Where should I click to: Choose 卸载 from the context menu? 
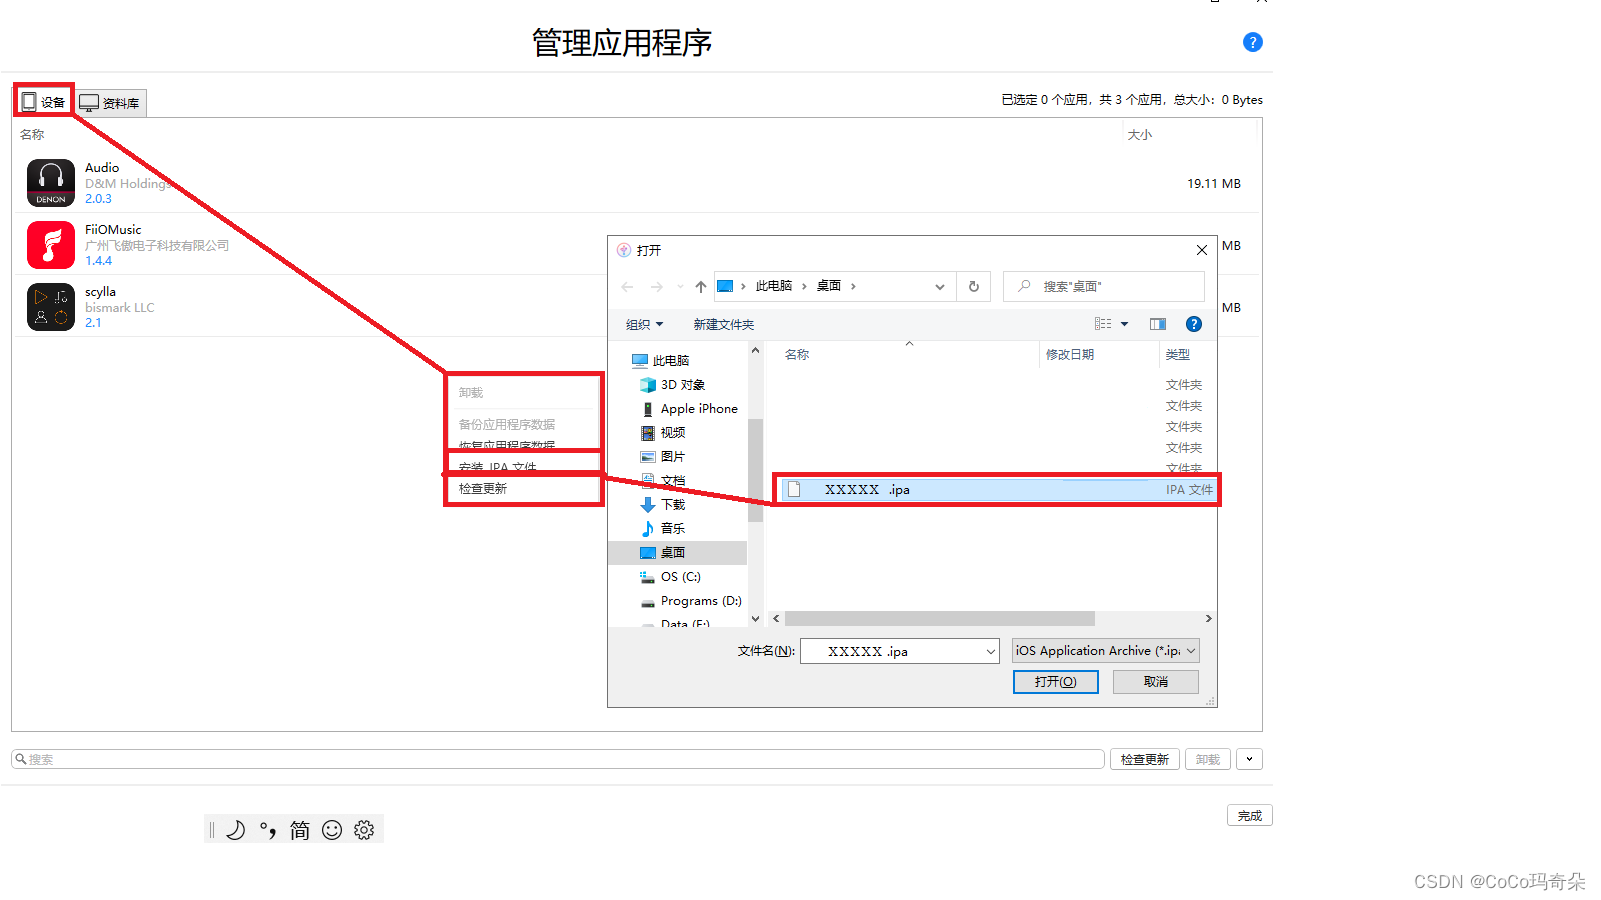click(471, 393)
